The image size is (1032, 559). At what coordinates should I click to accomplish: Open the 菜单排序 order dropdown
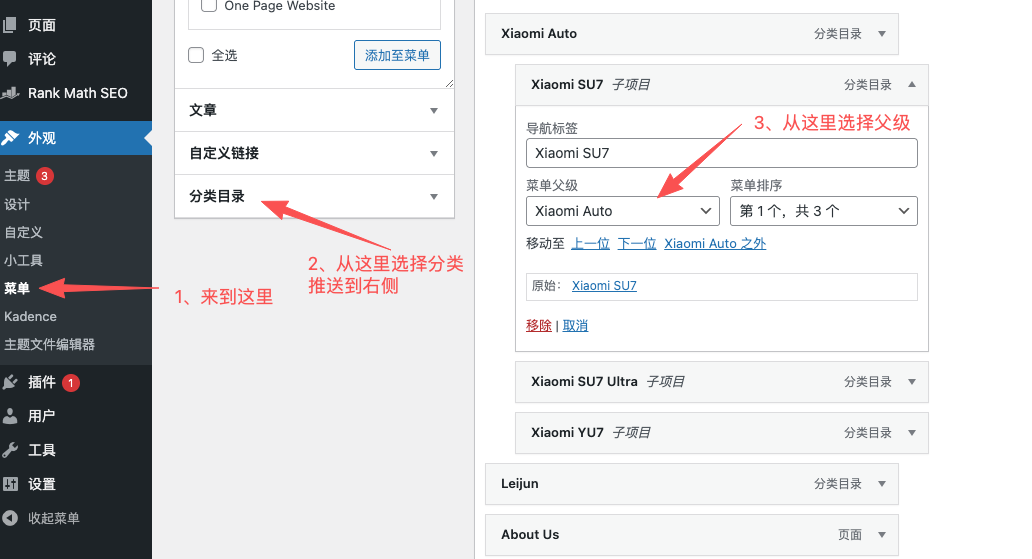click(x=823, y=211)
